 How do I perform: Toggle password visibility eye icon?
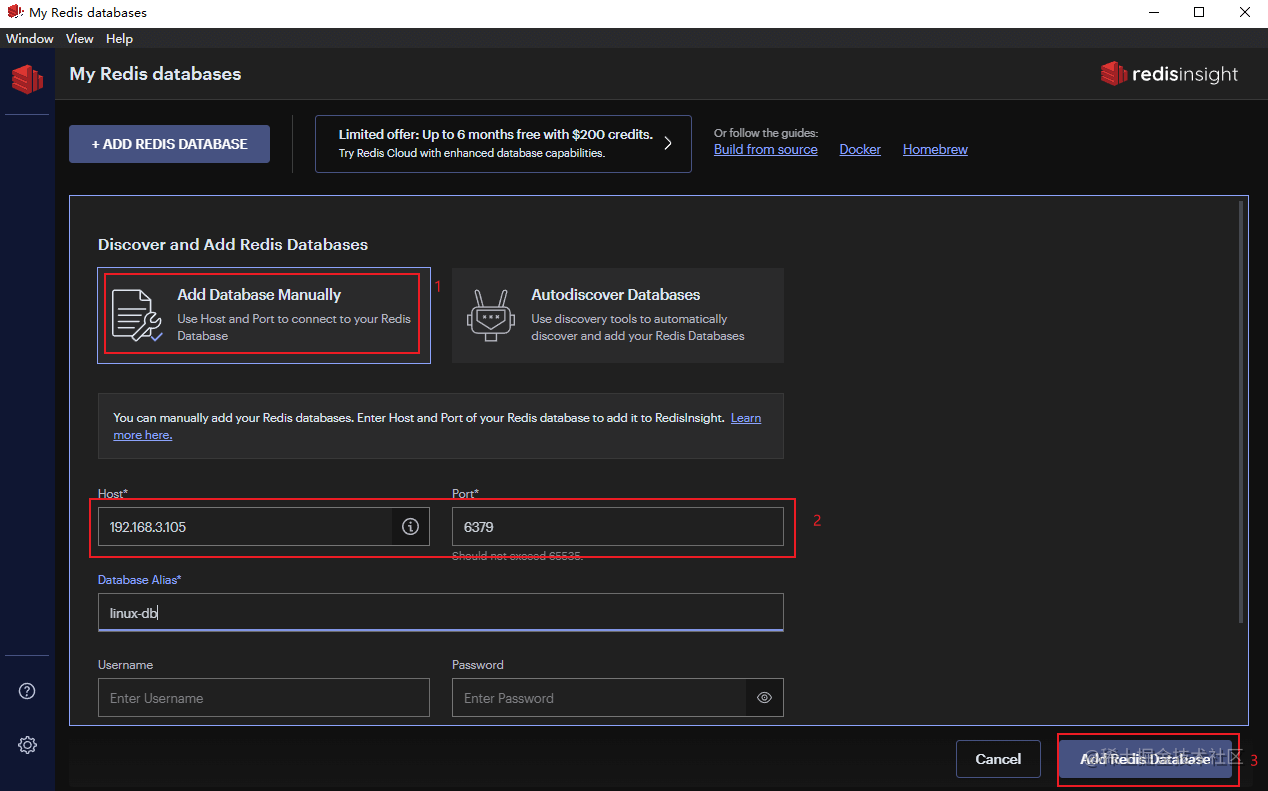[764, 698]
